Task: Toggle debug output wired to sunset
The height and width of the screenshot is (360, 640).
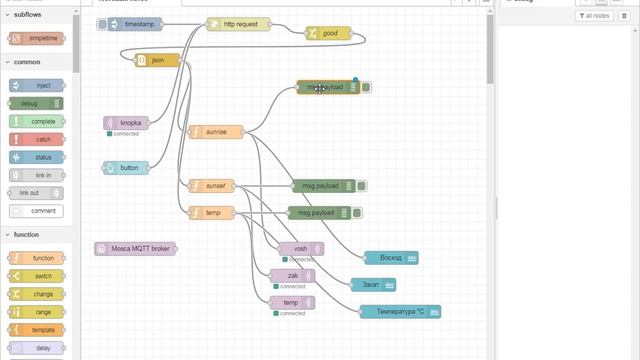Action: tap(361, 186)
